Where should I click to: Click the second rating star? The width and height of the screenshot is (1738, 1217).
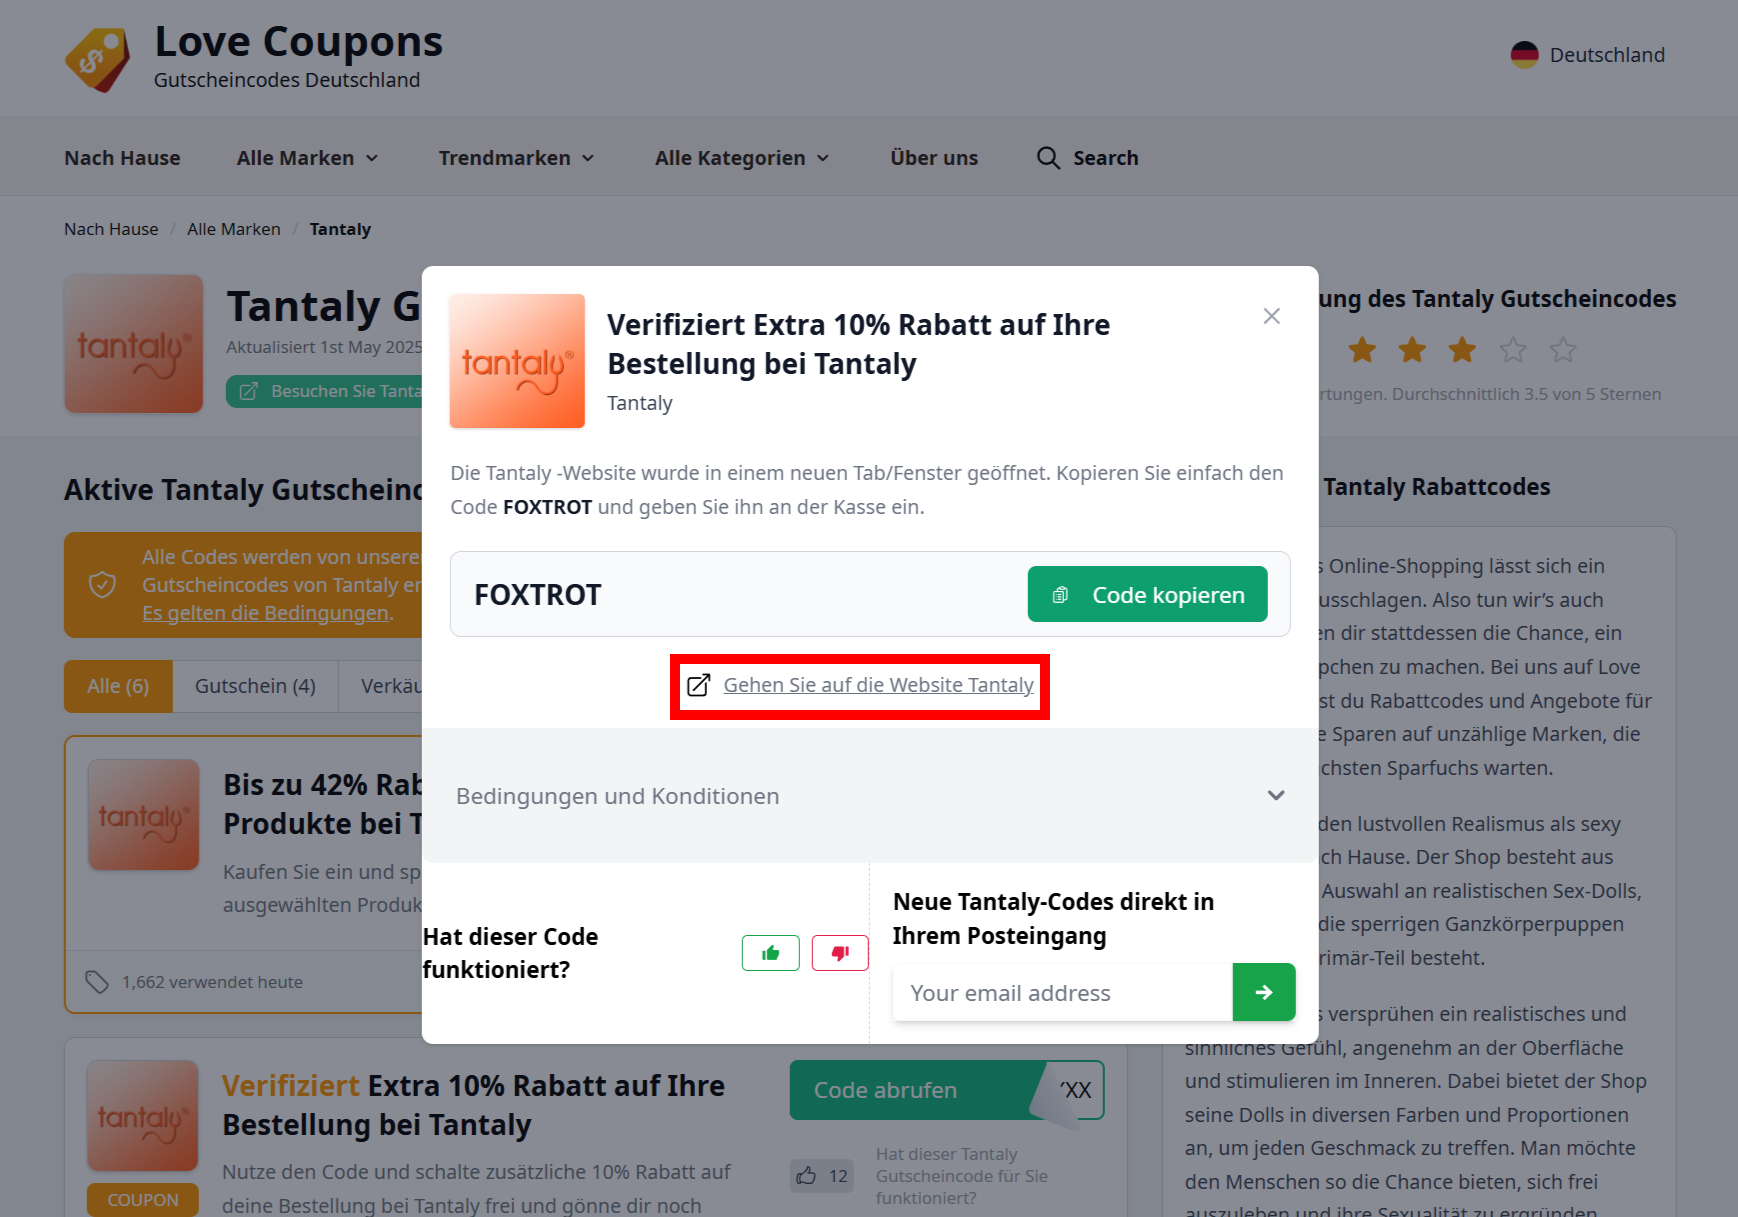[x=1412, y=350]
